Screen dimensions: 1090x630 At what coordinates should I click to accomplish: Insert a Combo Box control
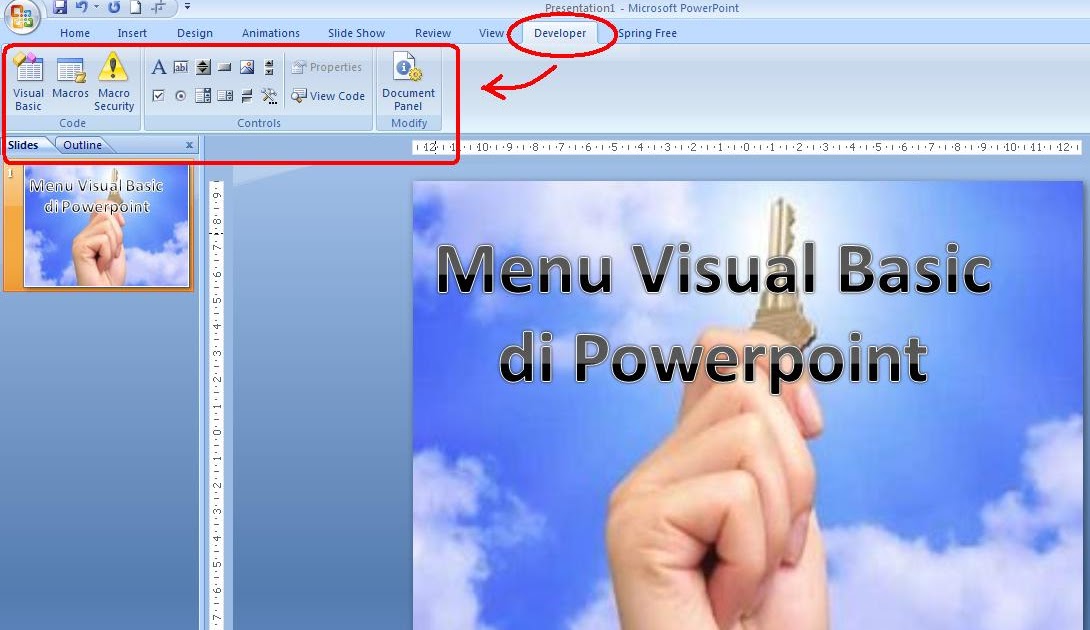[203, 95]
